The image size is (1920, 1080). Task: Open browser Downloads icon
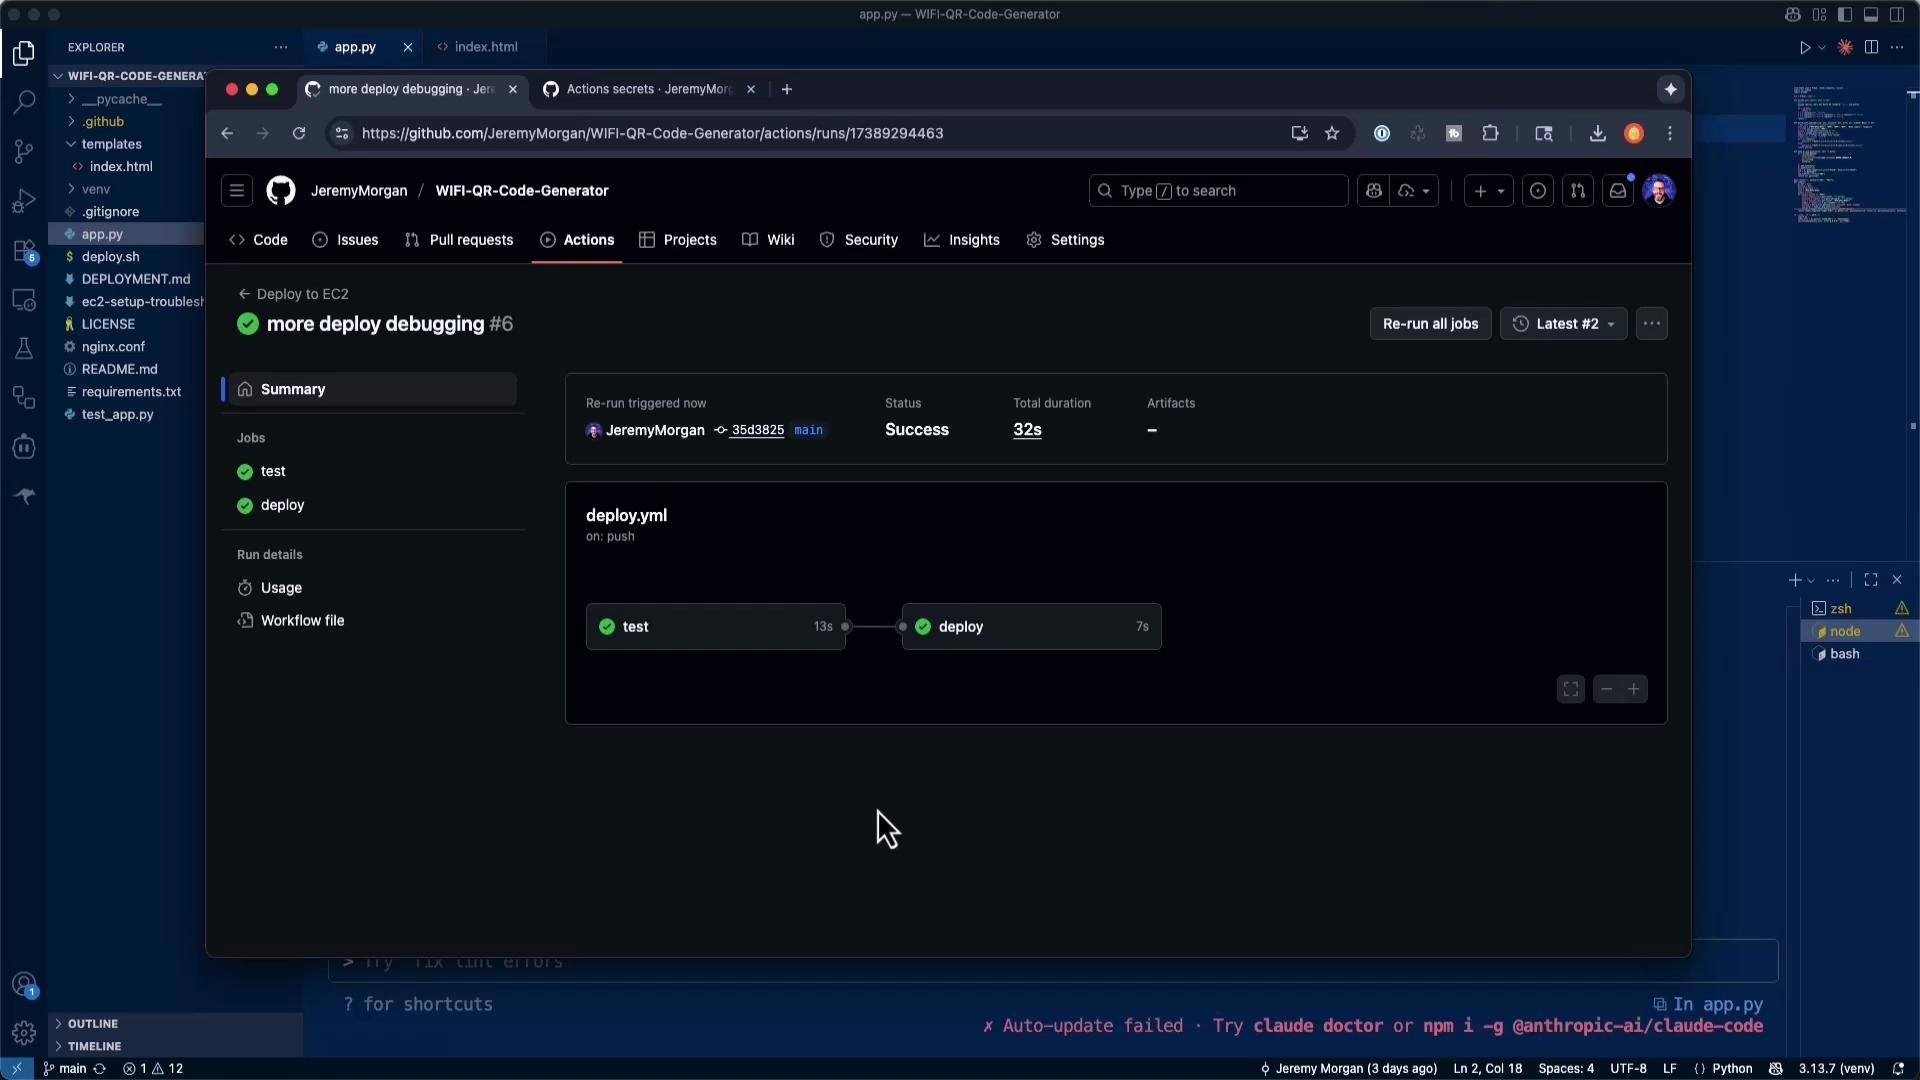(1597, 133)
